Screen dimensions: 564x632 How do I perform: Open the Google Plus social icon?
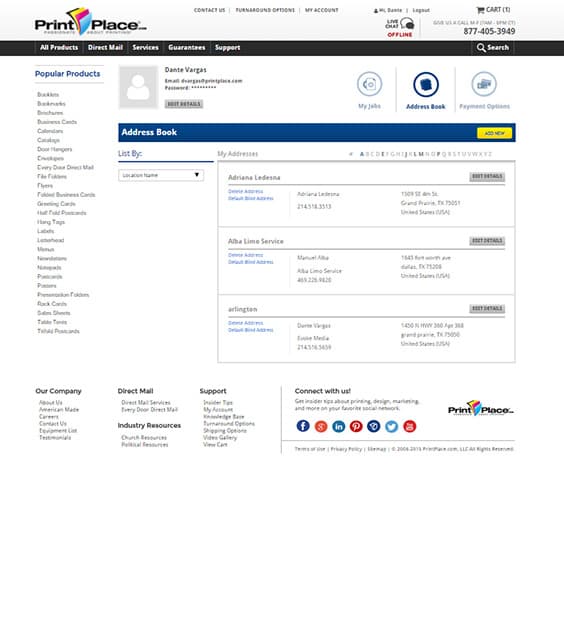tap(321, 426)
